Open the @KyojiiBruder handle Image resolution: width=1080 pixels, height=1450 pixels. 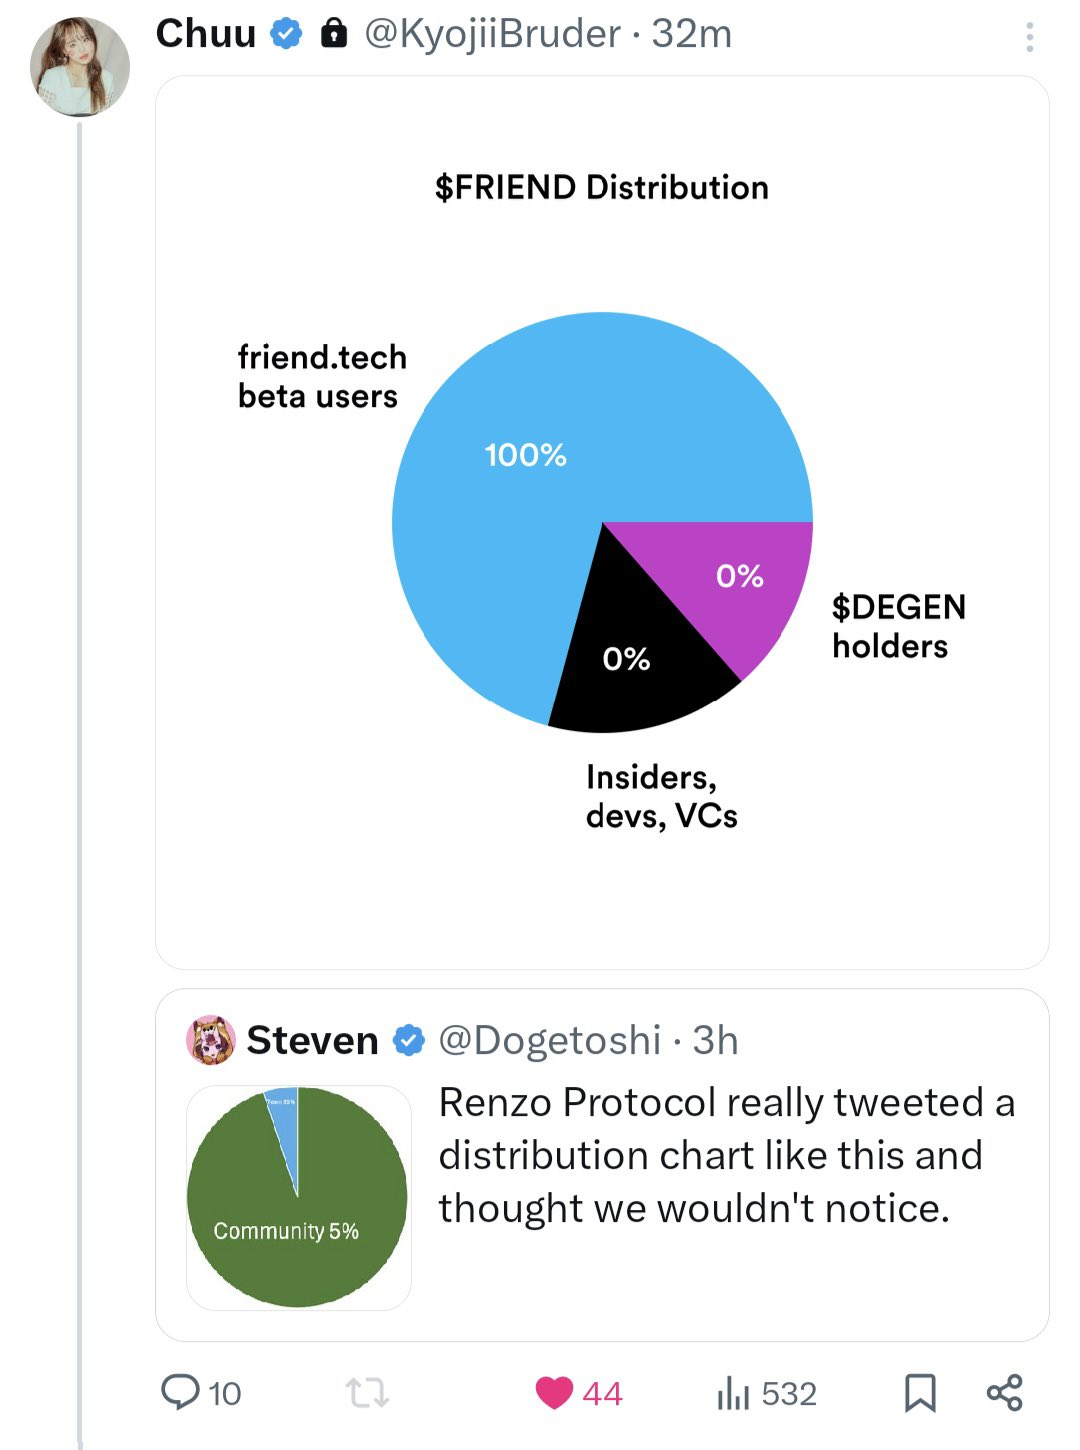492,34
